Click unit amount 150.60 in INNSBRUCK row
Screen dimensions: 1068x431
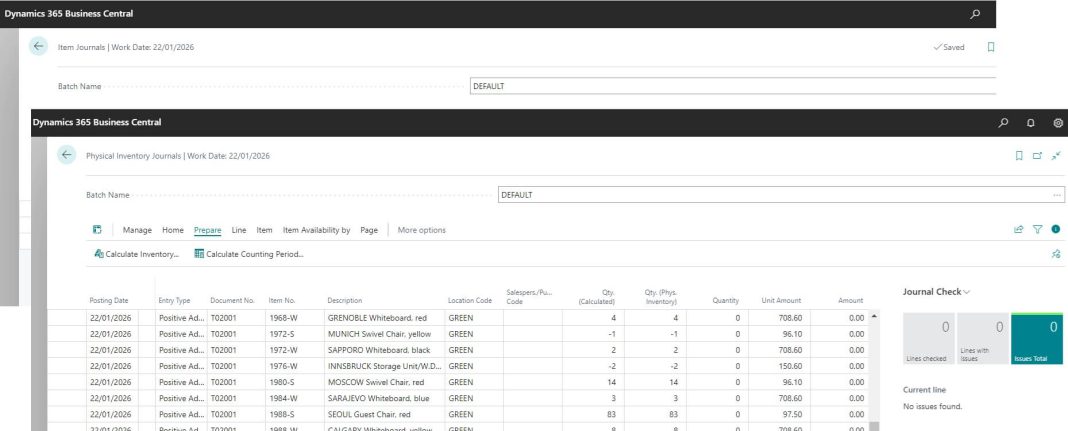click(779, 366)
